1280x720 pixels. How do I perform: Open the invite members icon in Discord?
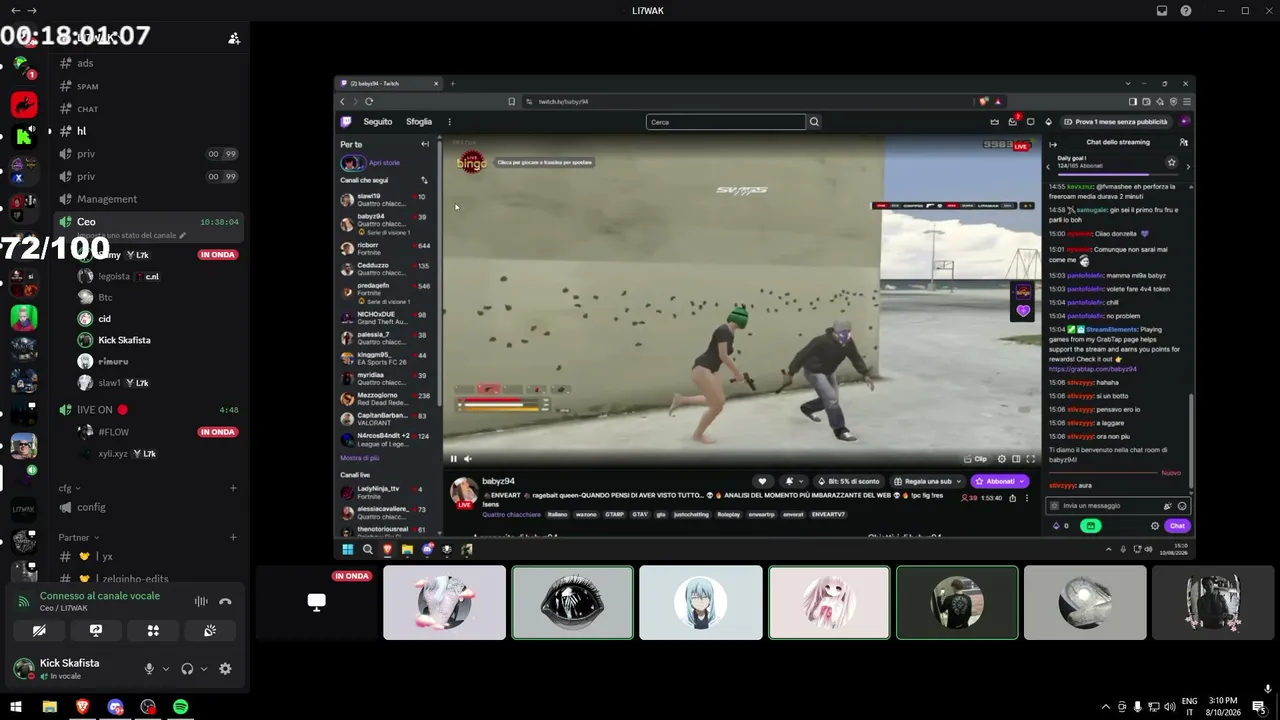point(234,38)
